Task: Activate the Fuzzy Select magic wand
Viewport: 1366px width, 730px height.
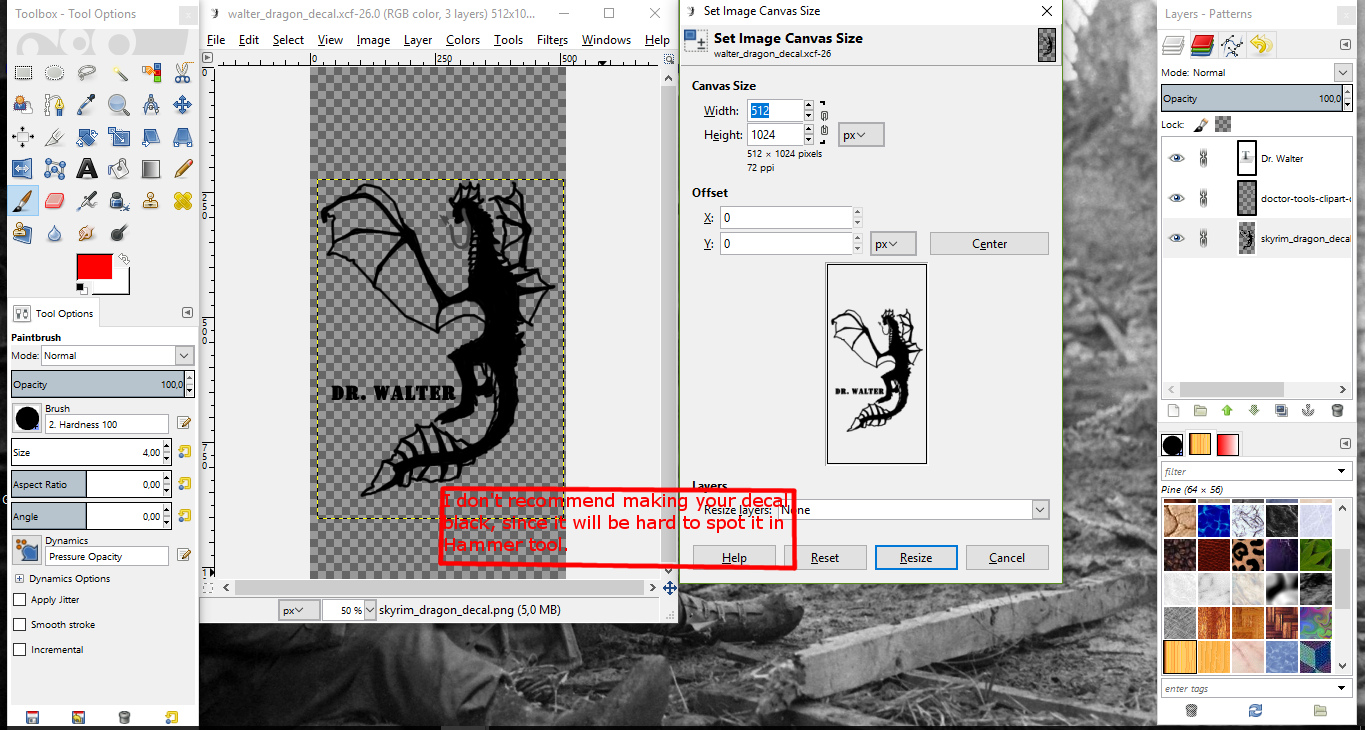Action: coord(118,73)
